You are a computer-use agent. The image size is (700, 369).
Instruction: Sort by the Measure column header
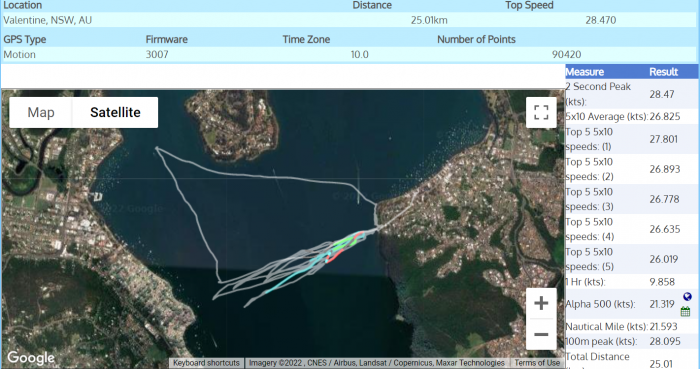point(584,72)
